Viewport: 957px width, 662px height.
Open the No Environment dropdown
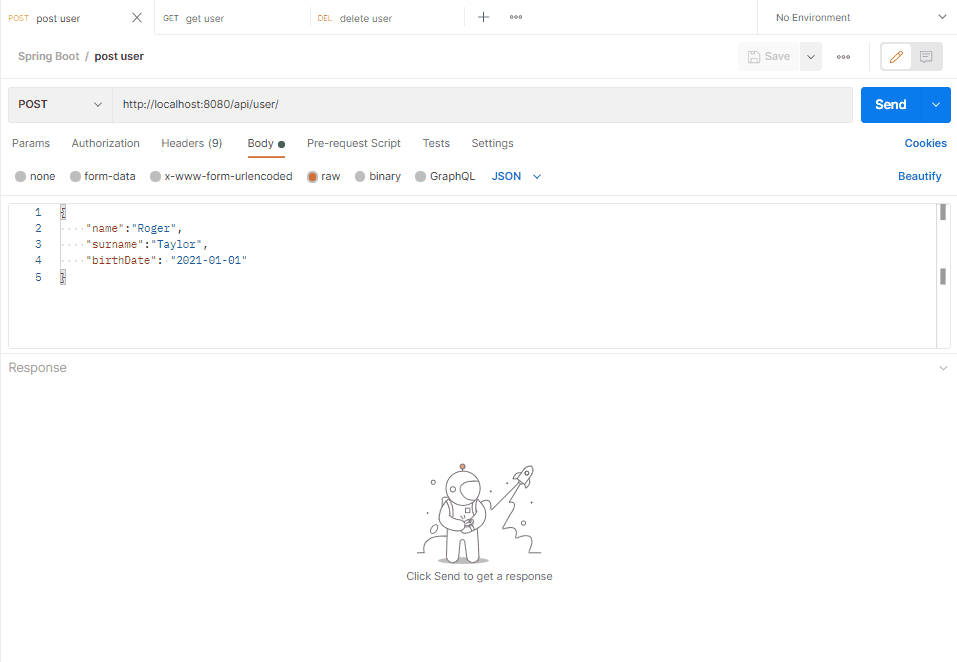855,17
